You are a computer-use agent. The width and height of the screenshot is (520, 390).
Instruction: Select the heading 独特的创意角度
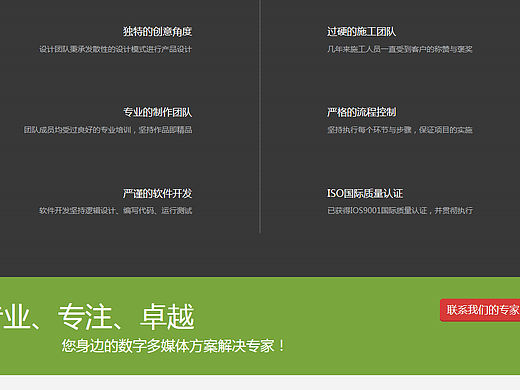pos(157,32)
